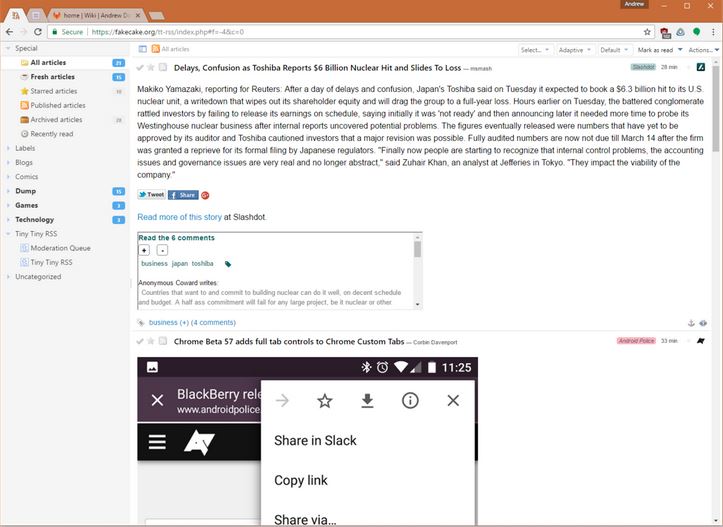
Task: Collapse the Tiny Tiny RSS category
Action: point(8,234)
